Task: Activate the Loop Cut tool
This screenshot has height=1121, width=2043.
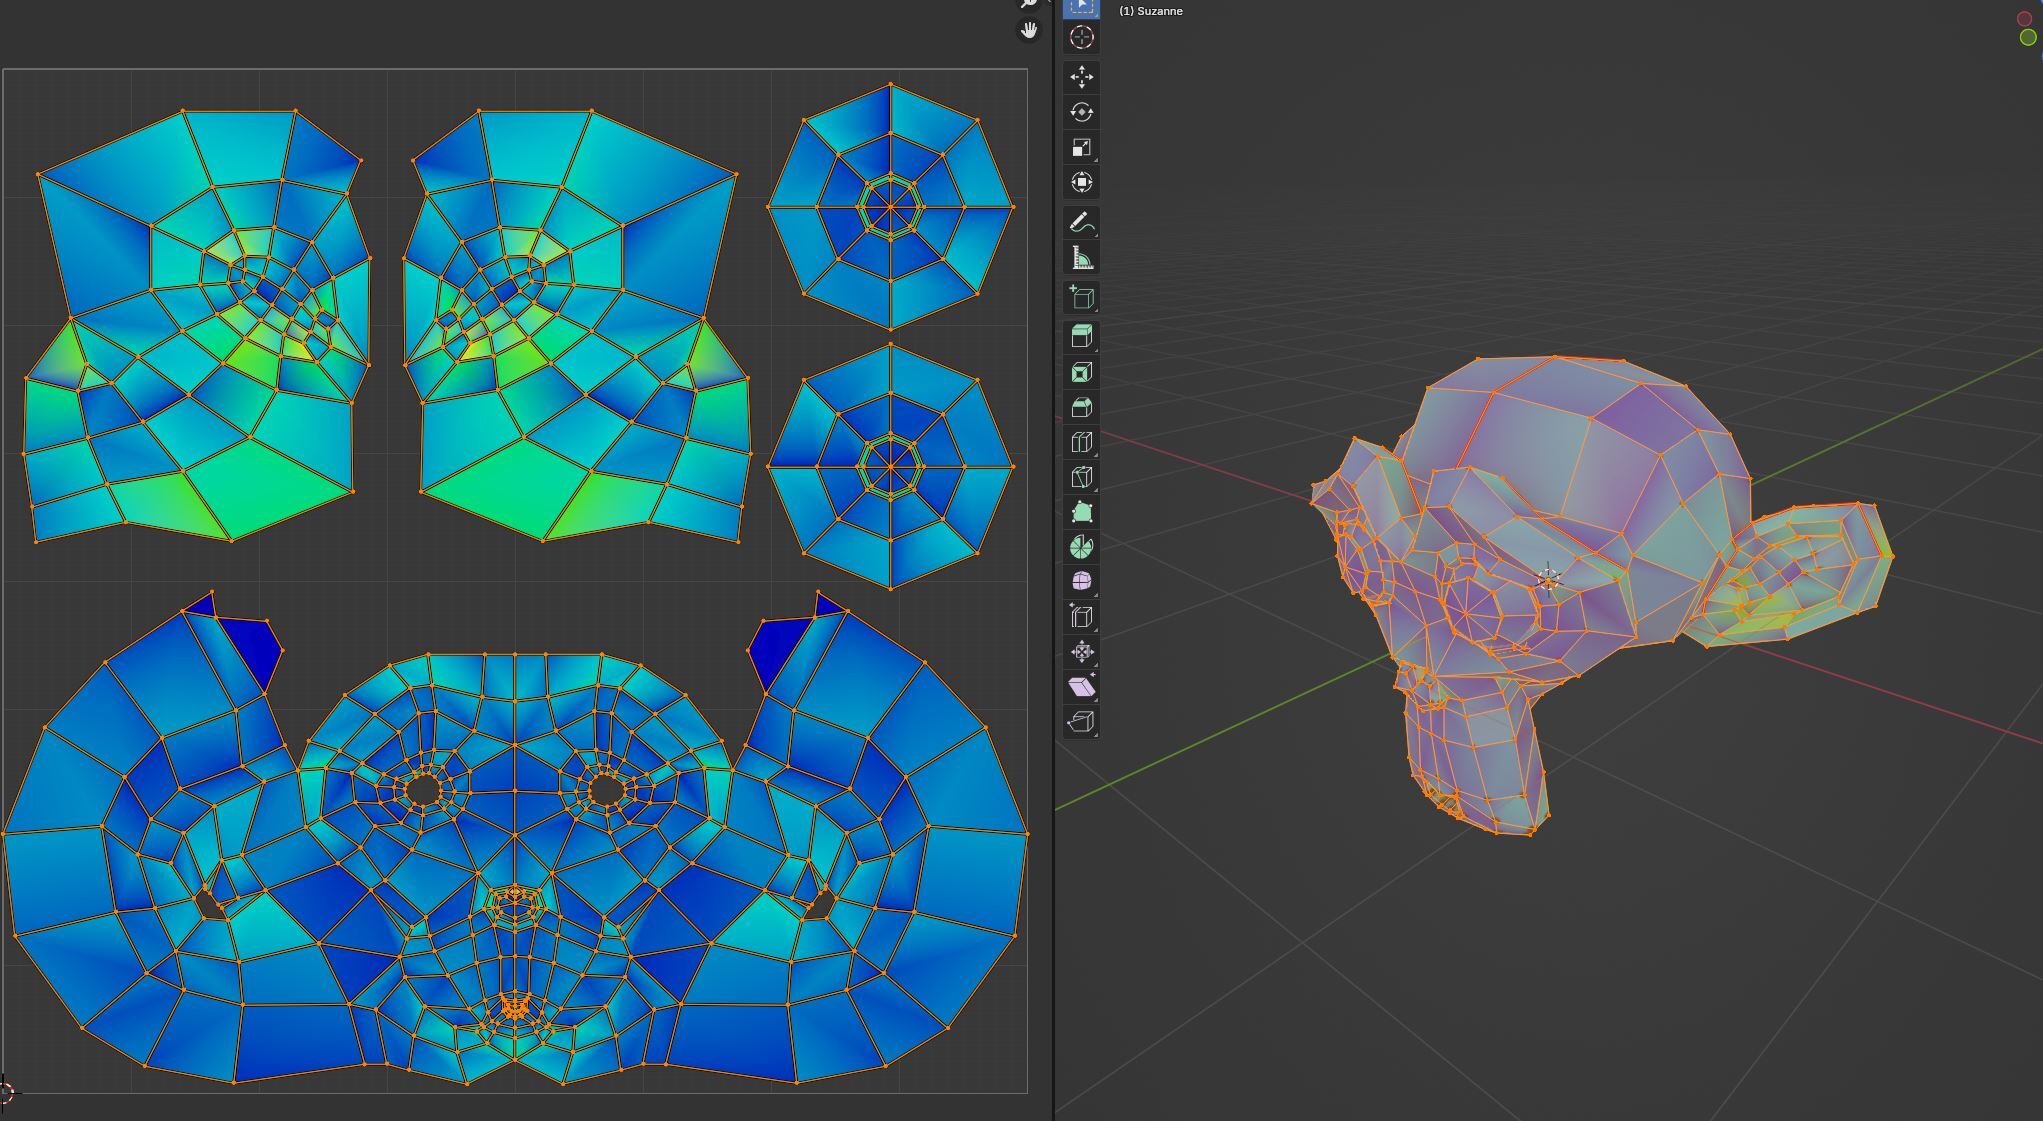Action: (1081, 442)
